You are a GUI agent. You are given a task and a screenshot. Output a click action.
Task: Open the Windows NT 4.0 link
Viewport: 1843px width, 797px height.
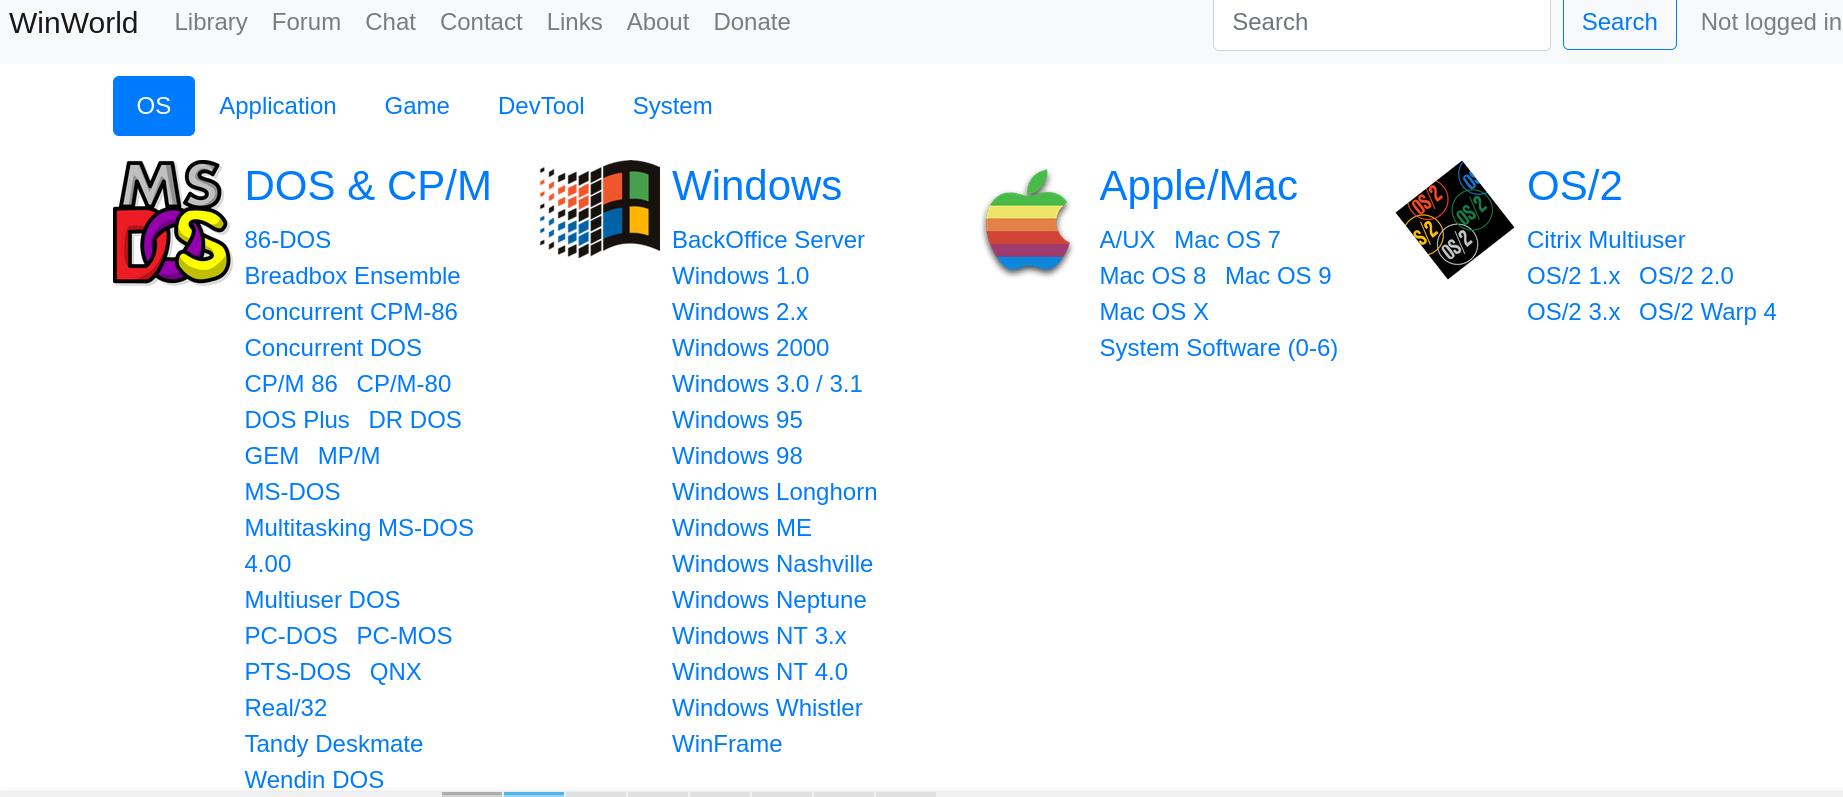point(760,672)
